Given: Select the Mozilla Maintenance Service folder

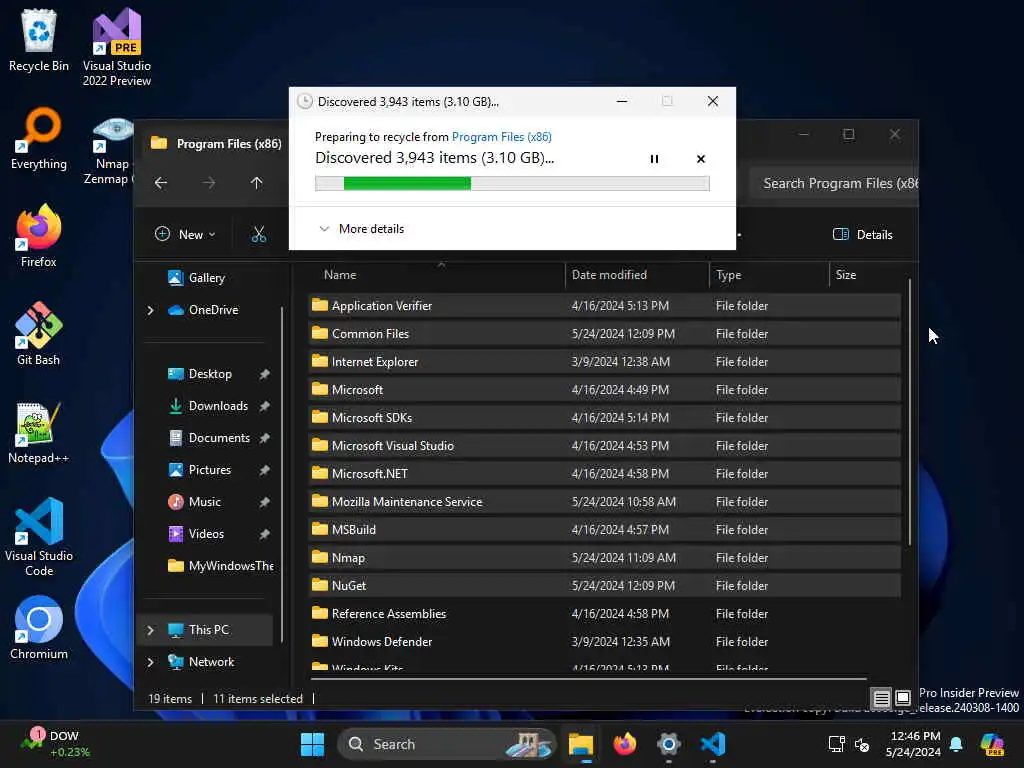Looking at the screenshot, I should click(x=604, y=502).
